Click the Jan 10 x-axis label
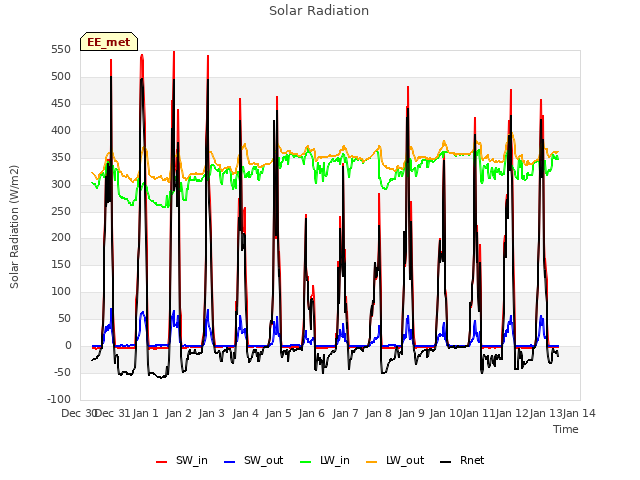 [446, 413]
